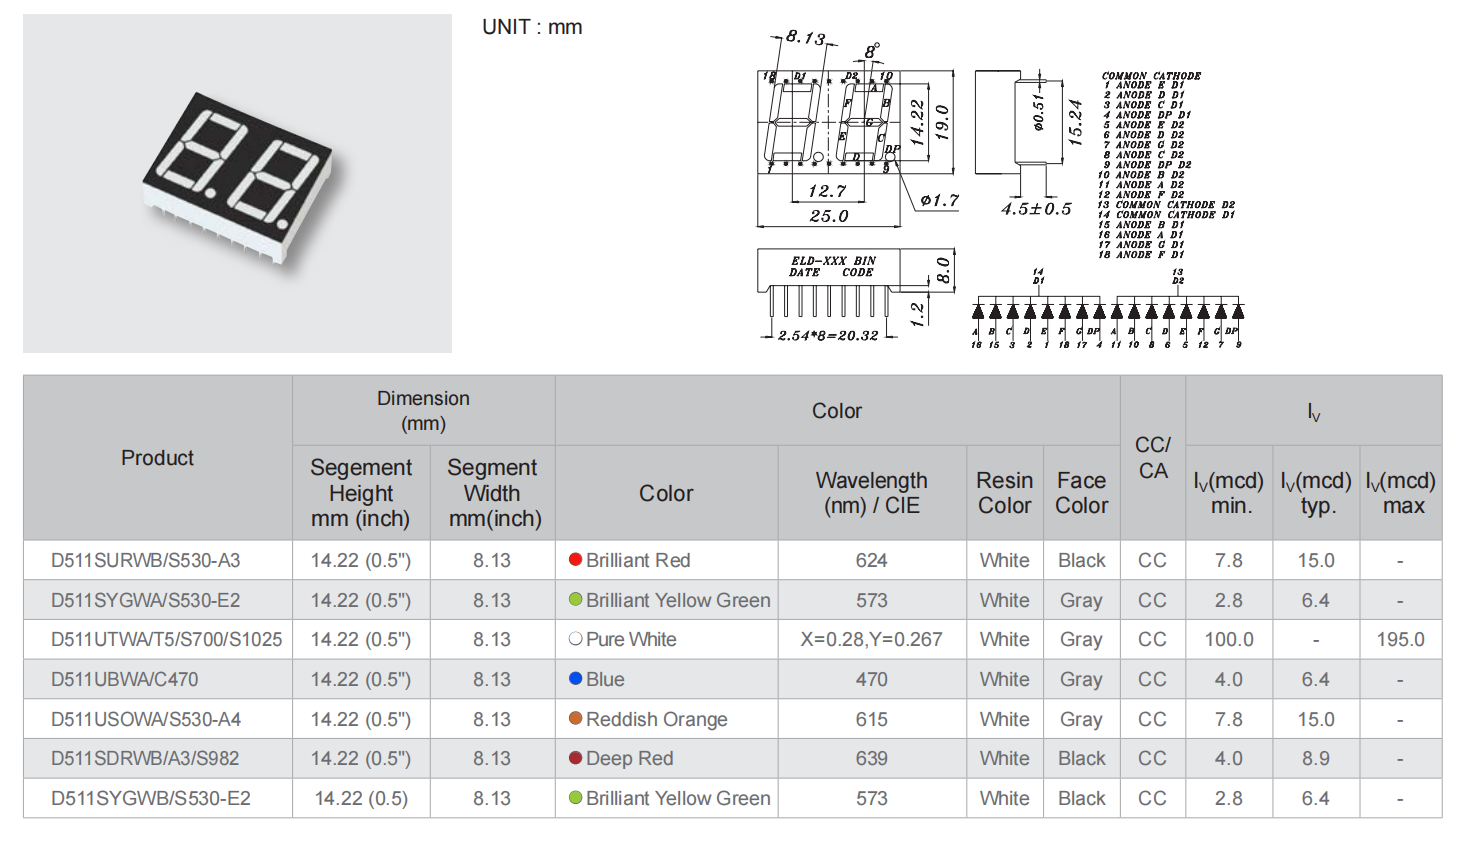Click the 'Iv(mcd) min.' column header
The height and width of the screenshot is (843, 1465).
coord(1229,493)
